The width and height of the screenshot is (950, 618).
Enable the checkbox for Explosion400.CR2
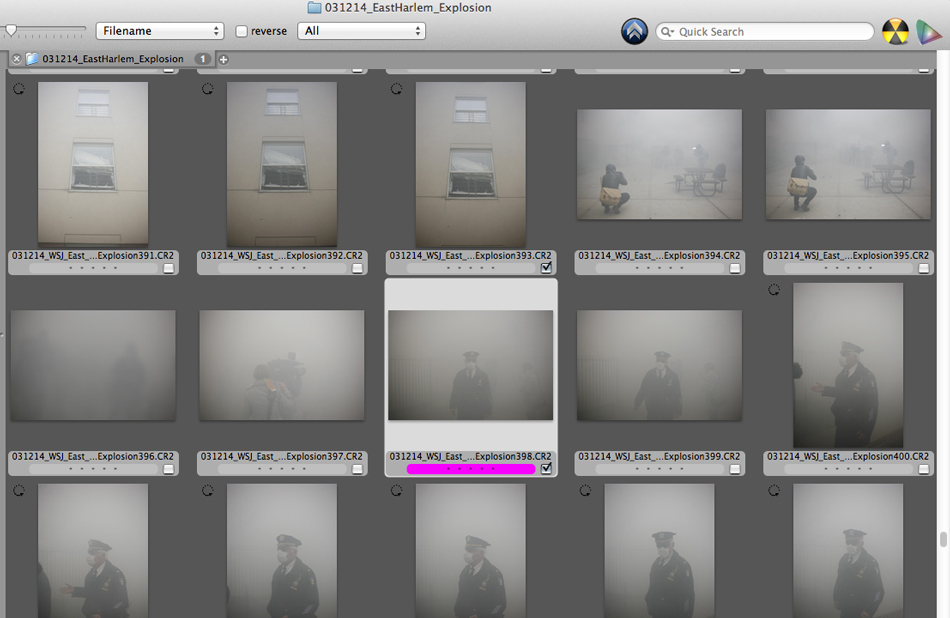923,469
